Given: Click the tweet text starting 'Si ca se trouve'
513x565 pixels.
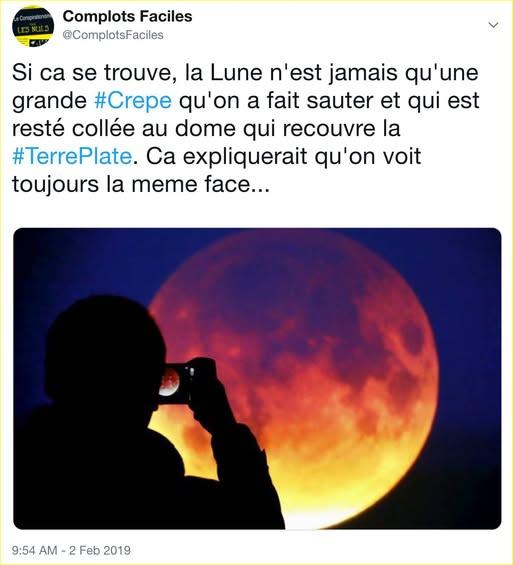Looking at the screenshot, I should point(246,128).
